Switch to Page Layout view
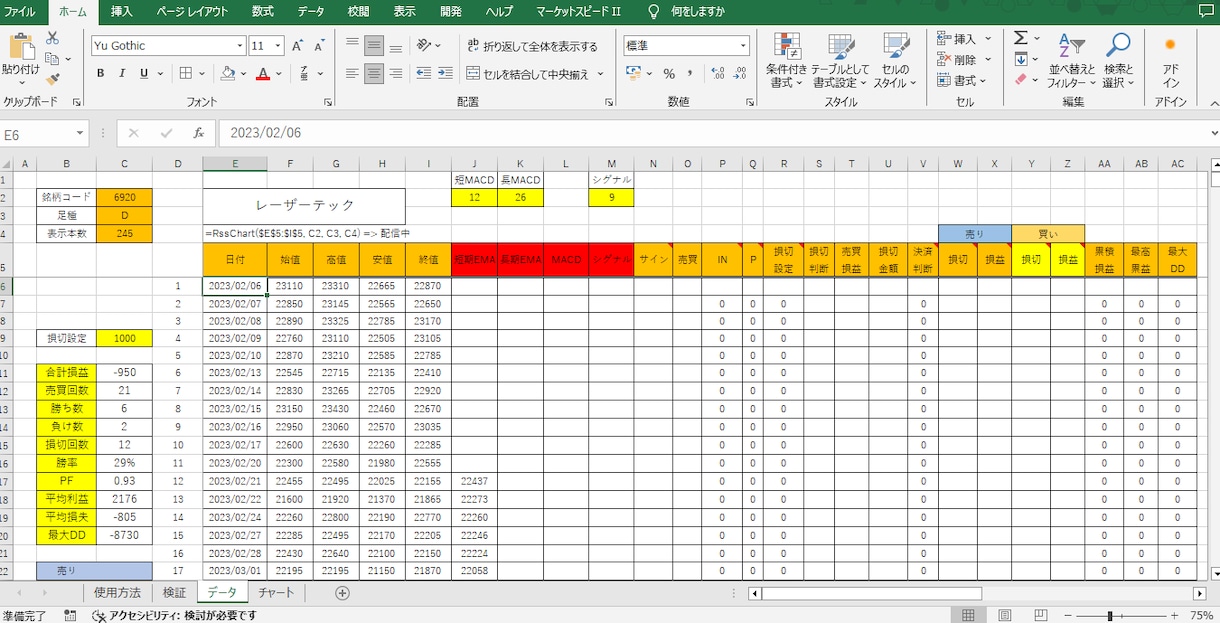This screenshot has width=1220, height=623. pos(1005,616)
